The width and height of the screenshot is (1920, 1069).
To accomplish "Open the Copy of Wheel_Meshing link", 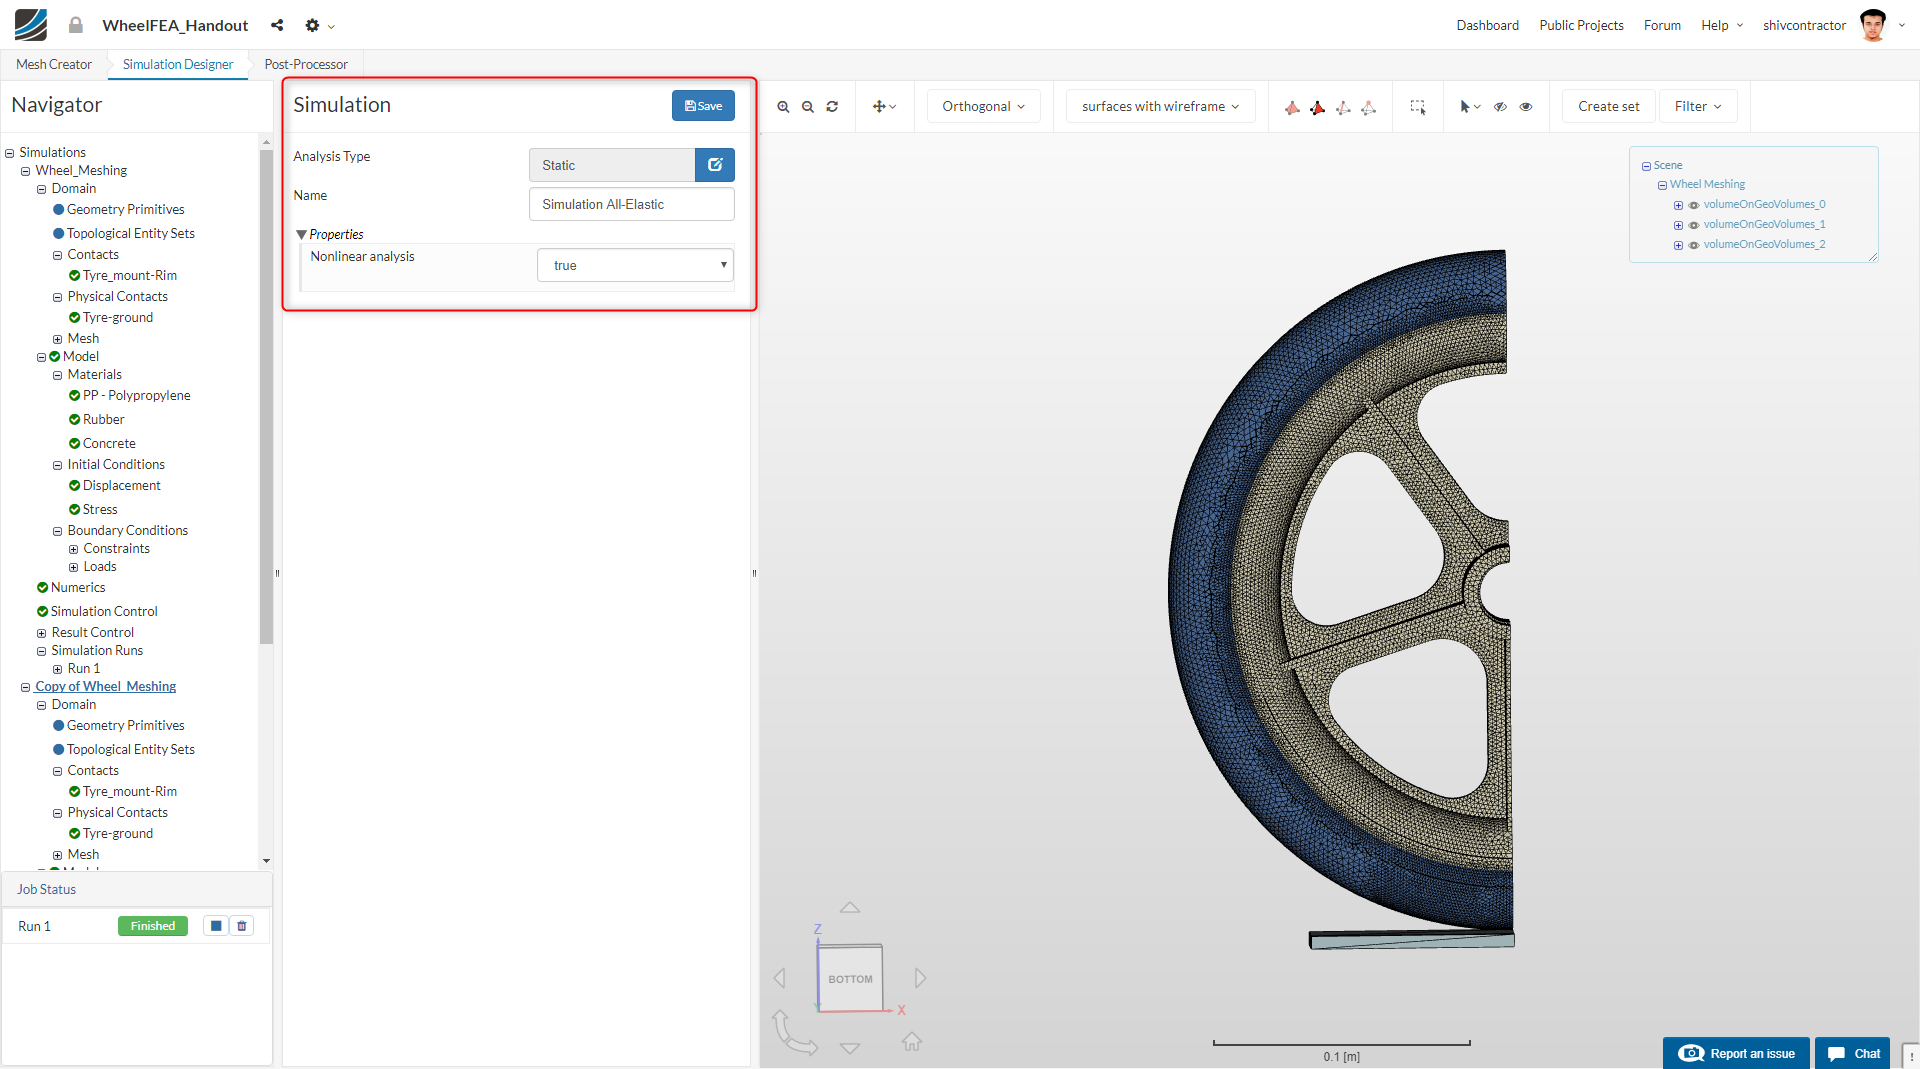I will (x=105, y=687).
